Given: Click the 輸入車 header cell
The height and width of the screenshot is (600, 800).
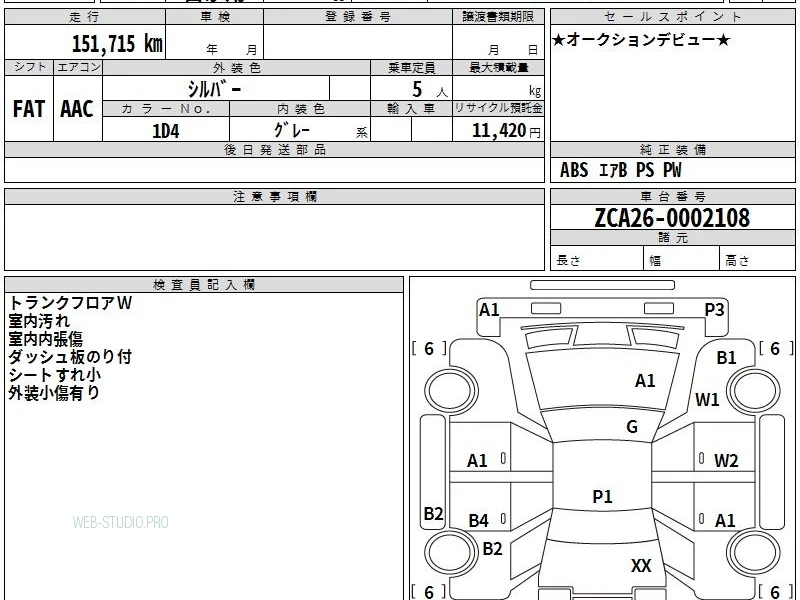Looking at the screenshot, I should point(411,109).
